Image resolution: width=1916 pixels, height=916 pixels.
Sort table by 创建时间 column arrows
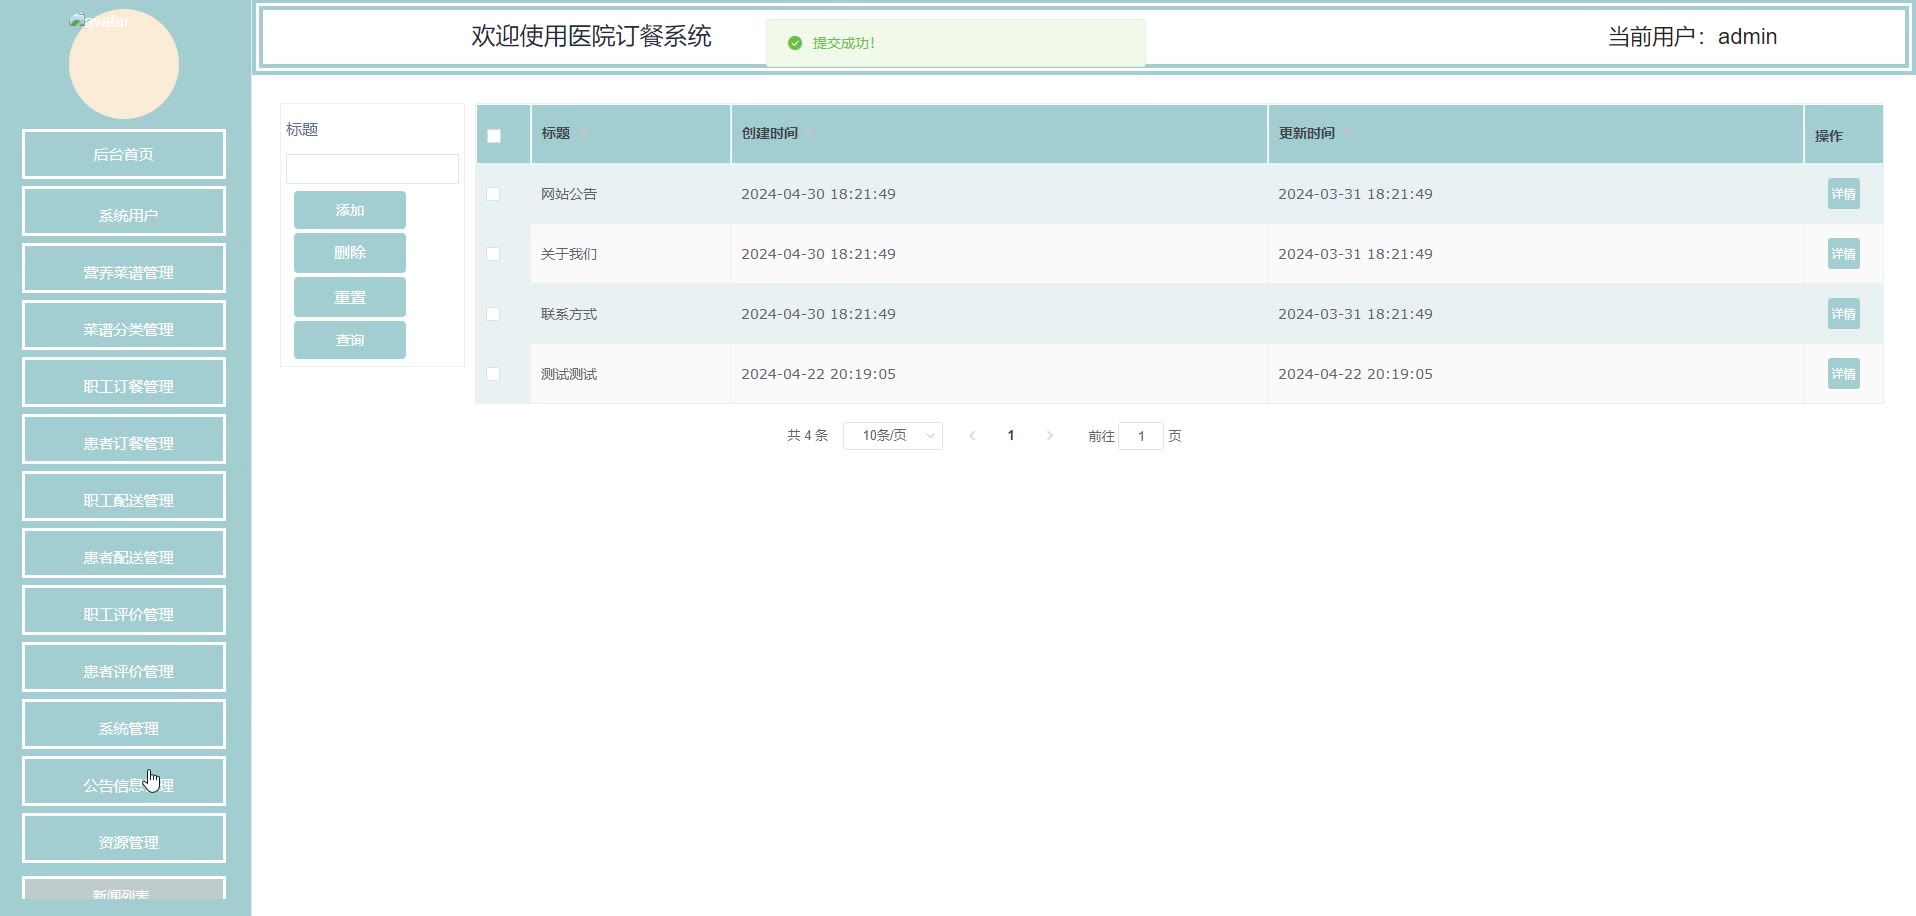(x=810, y=134)
